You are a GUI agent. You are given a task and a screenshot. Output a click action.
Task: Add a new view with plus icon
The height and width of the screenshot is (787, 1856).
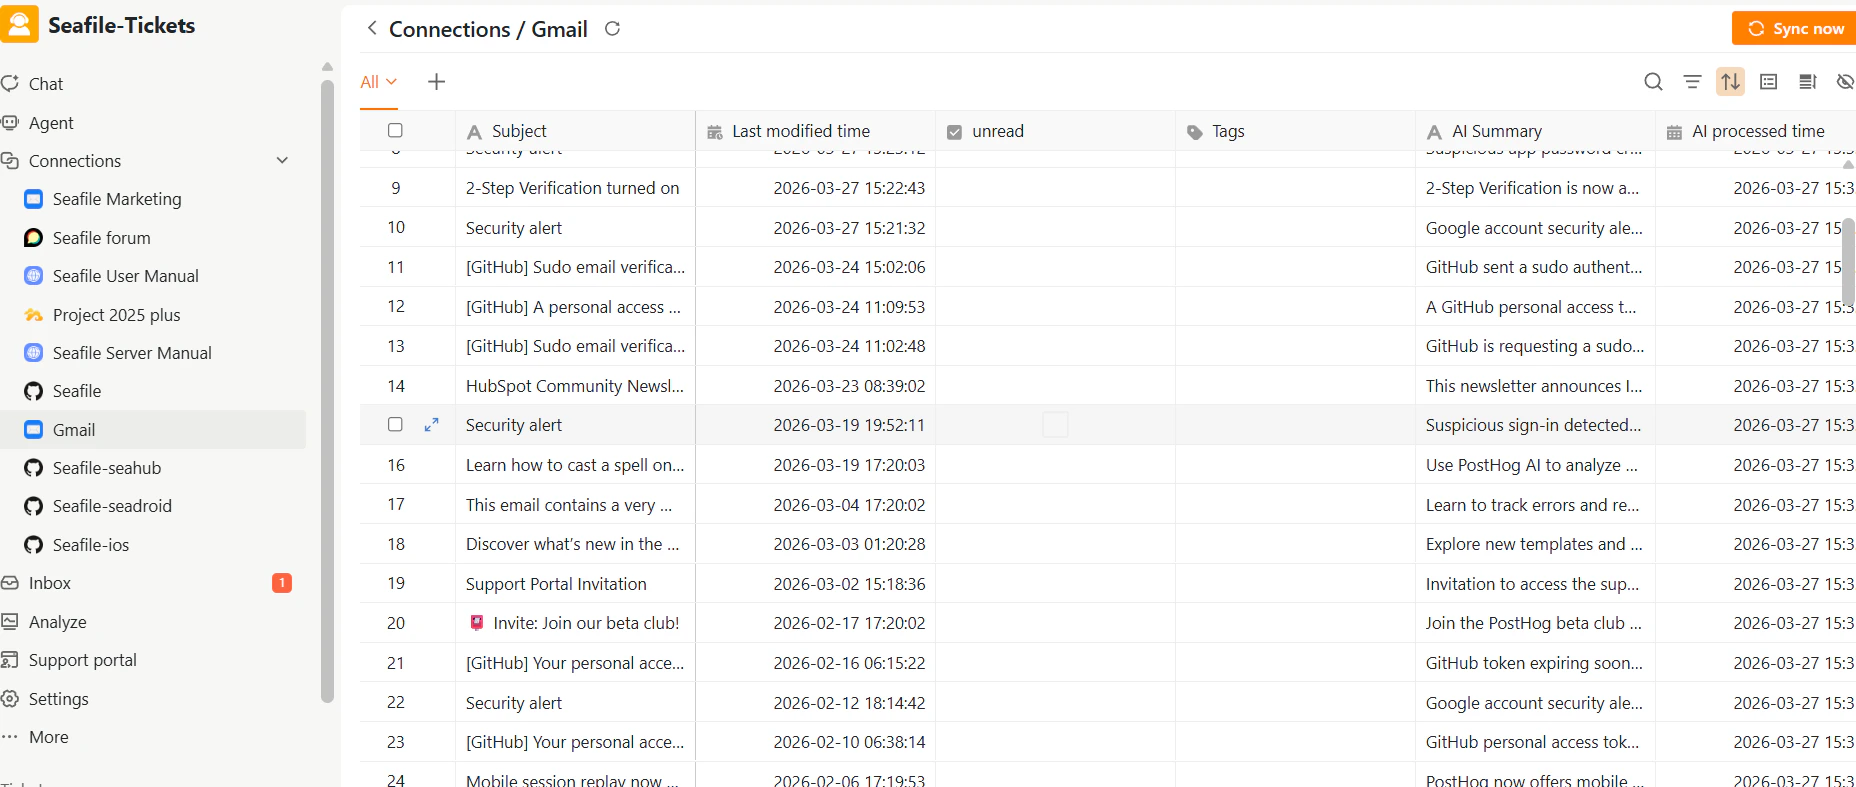[x=436, y=82]
